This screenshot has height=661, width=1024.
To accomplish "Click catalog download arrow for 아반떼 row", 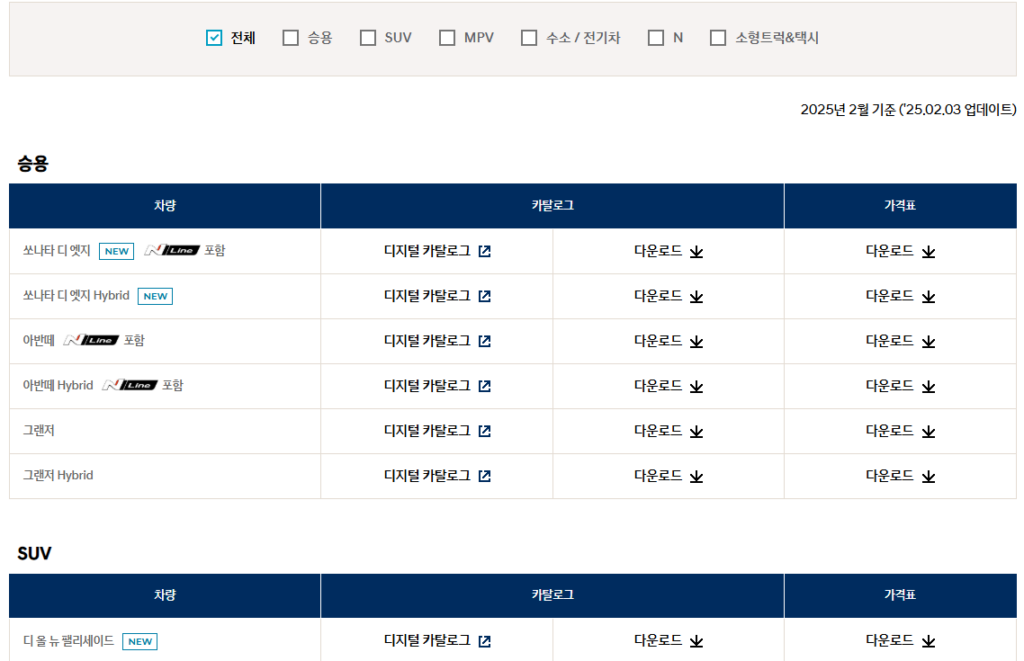I will pyautogui.click(x=696, y=342).
